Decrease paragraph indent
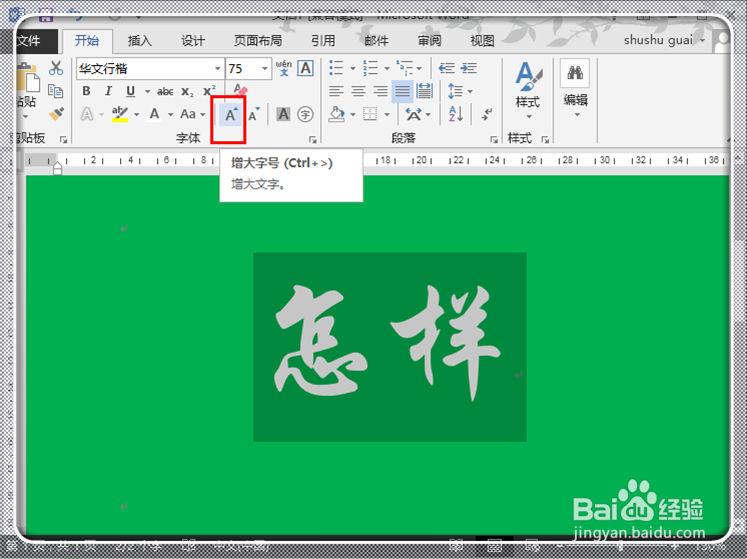Viewport: 747px width, 559px height. pos(446,68)
